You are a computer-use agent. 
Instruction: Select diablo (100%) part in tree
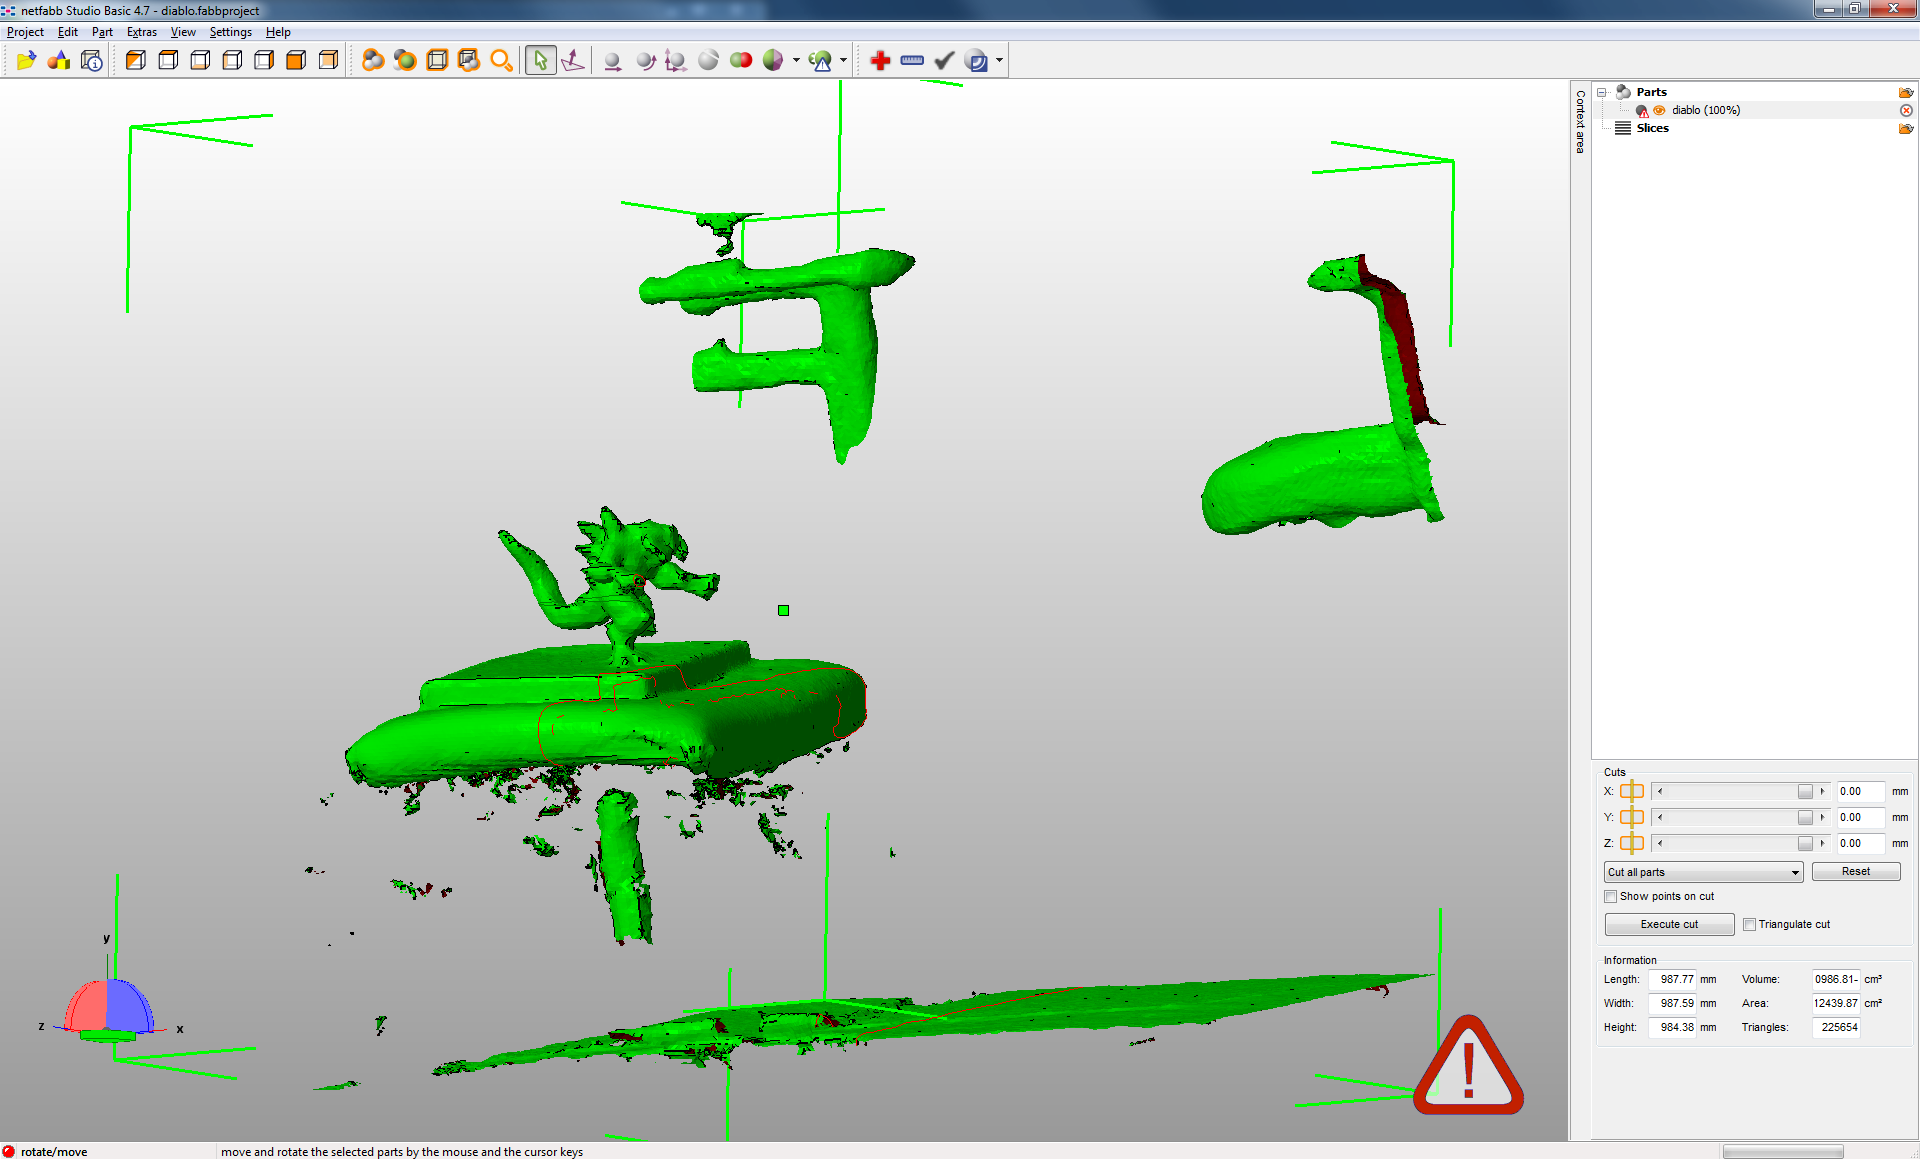1706,110
